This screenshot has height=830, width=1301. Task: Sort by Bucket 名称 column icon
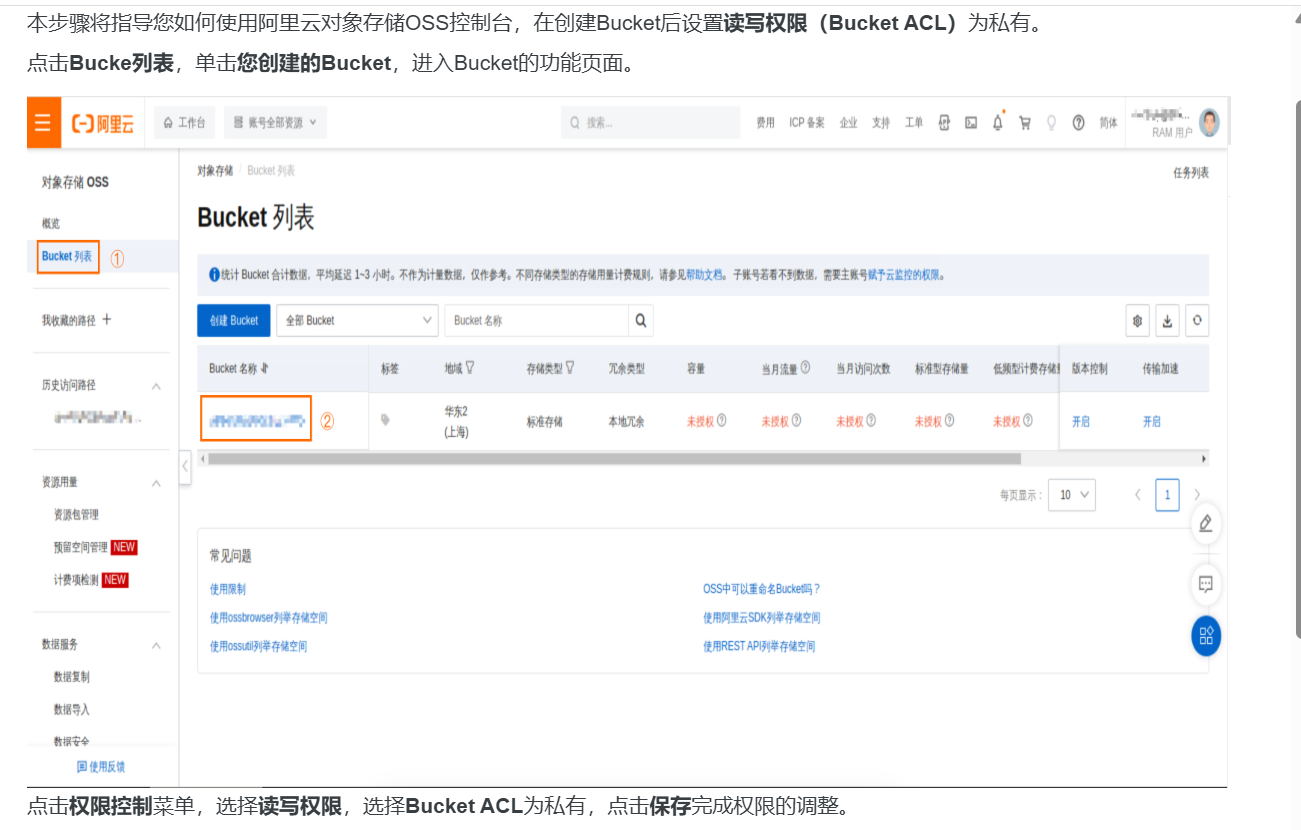[265, 369]
